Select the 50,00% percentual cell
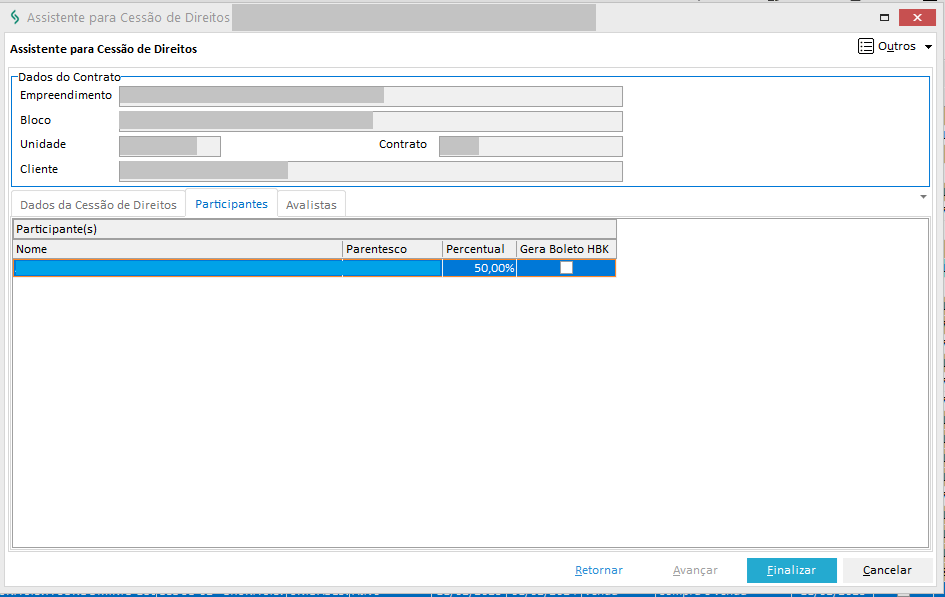Viewport: 945px width, 597px height. tap(479, 268)
